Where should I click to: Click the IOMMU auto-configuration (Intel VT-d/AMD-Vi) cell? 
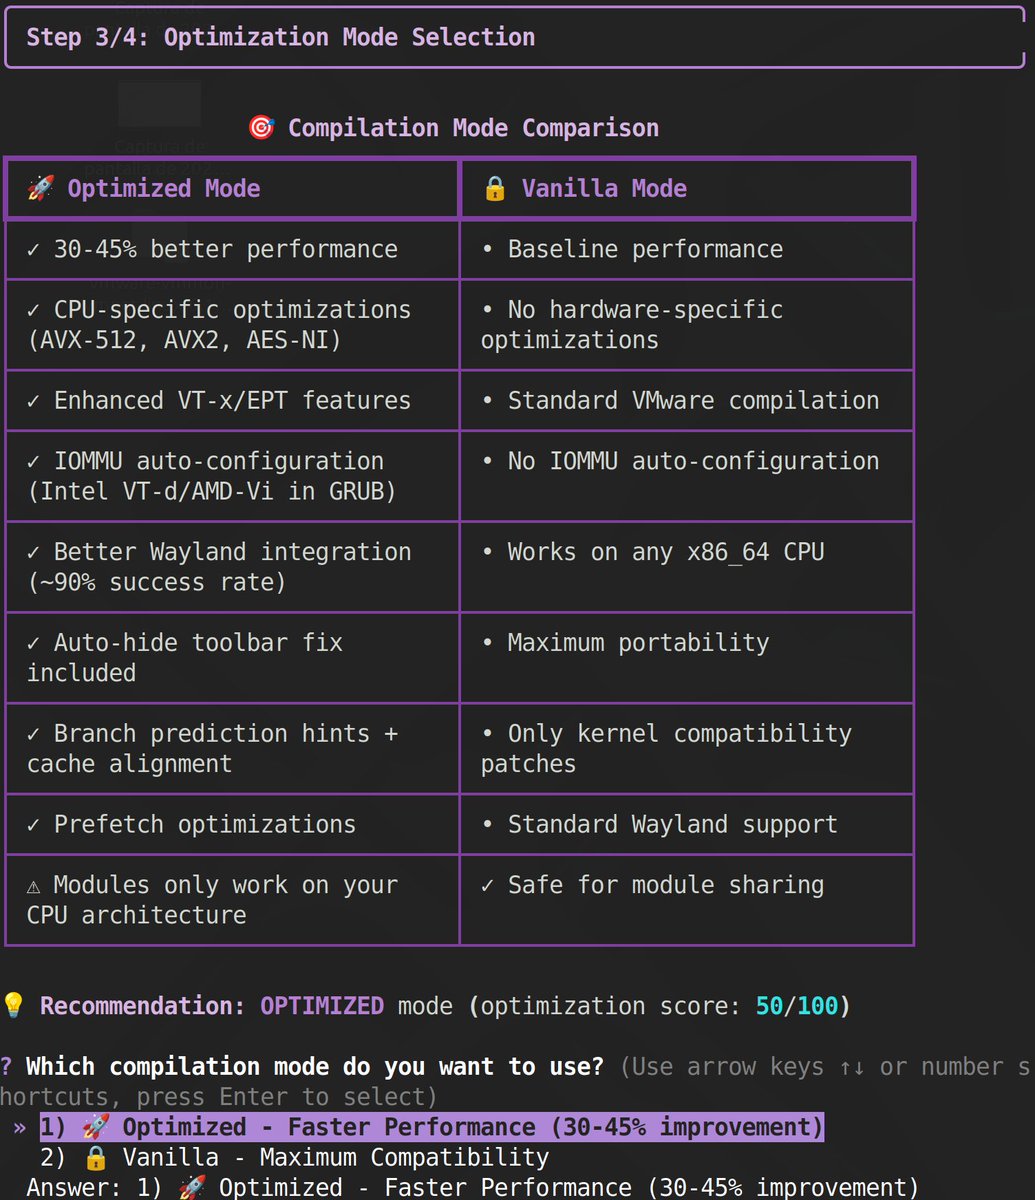(x=232, y=476)
